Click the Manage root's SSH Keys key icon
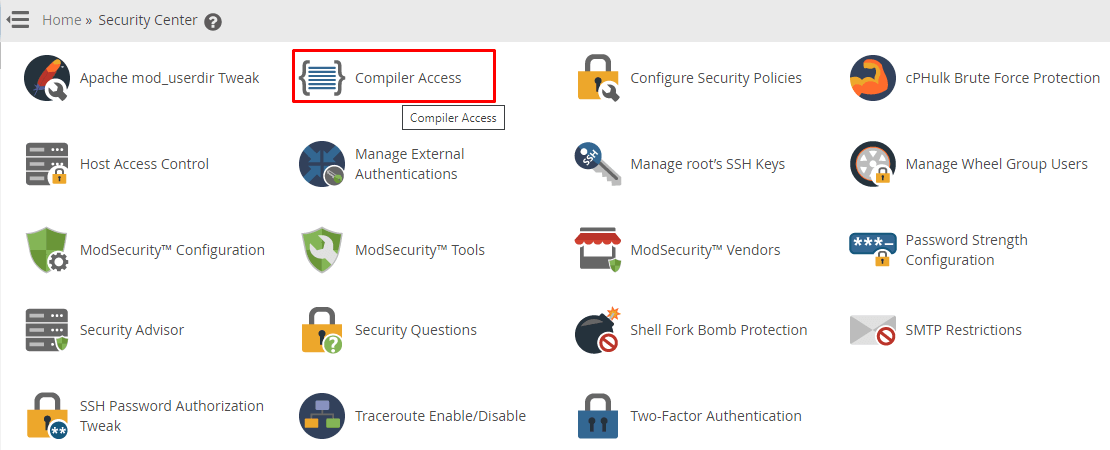This screenshot has width=1110, height=450. [x=597, y=164]
